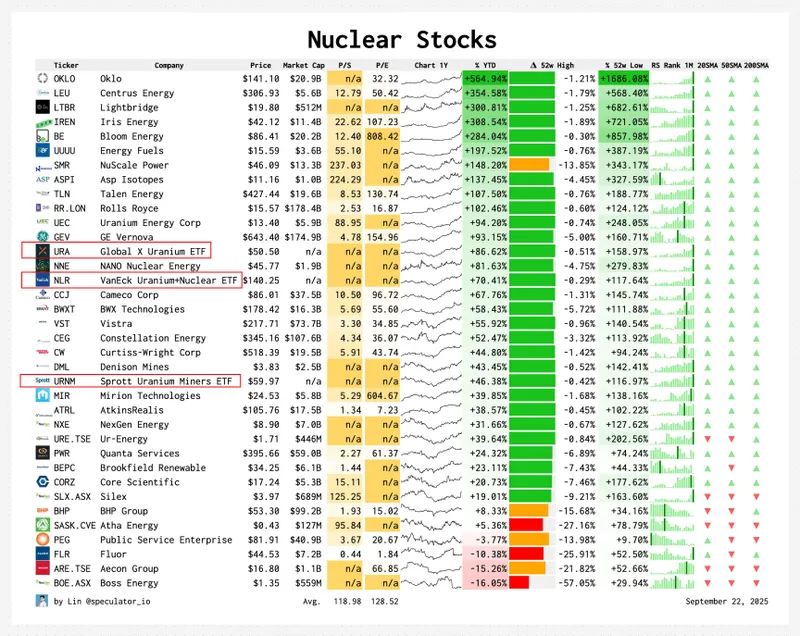Click Vistra price $217.71

click(261, 323)
